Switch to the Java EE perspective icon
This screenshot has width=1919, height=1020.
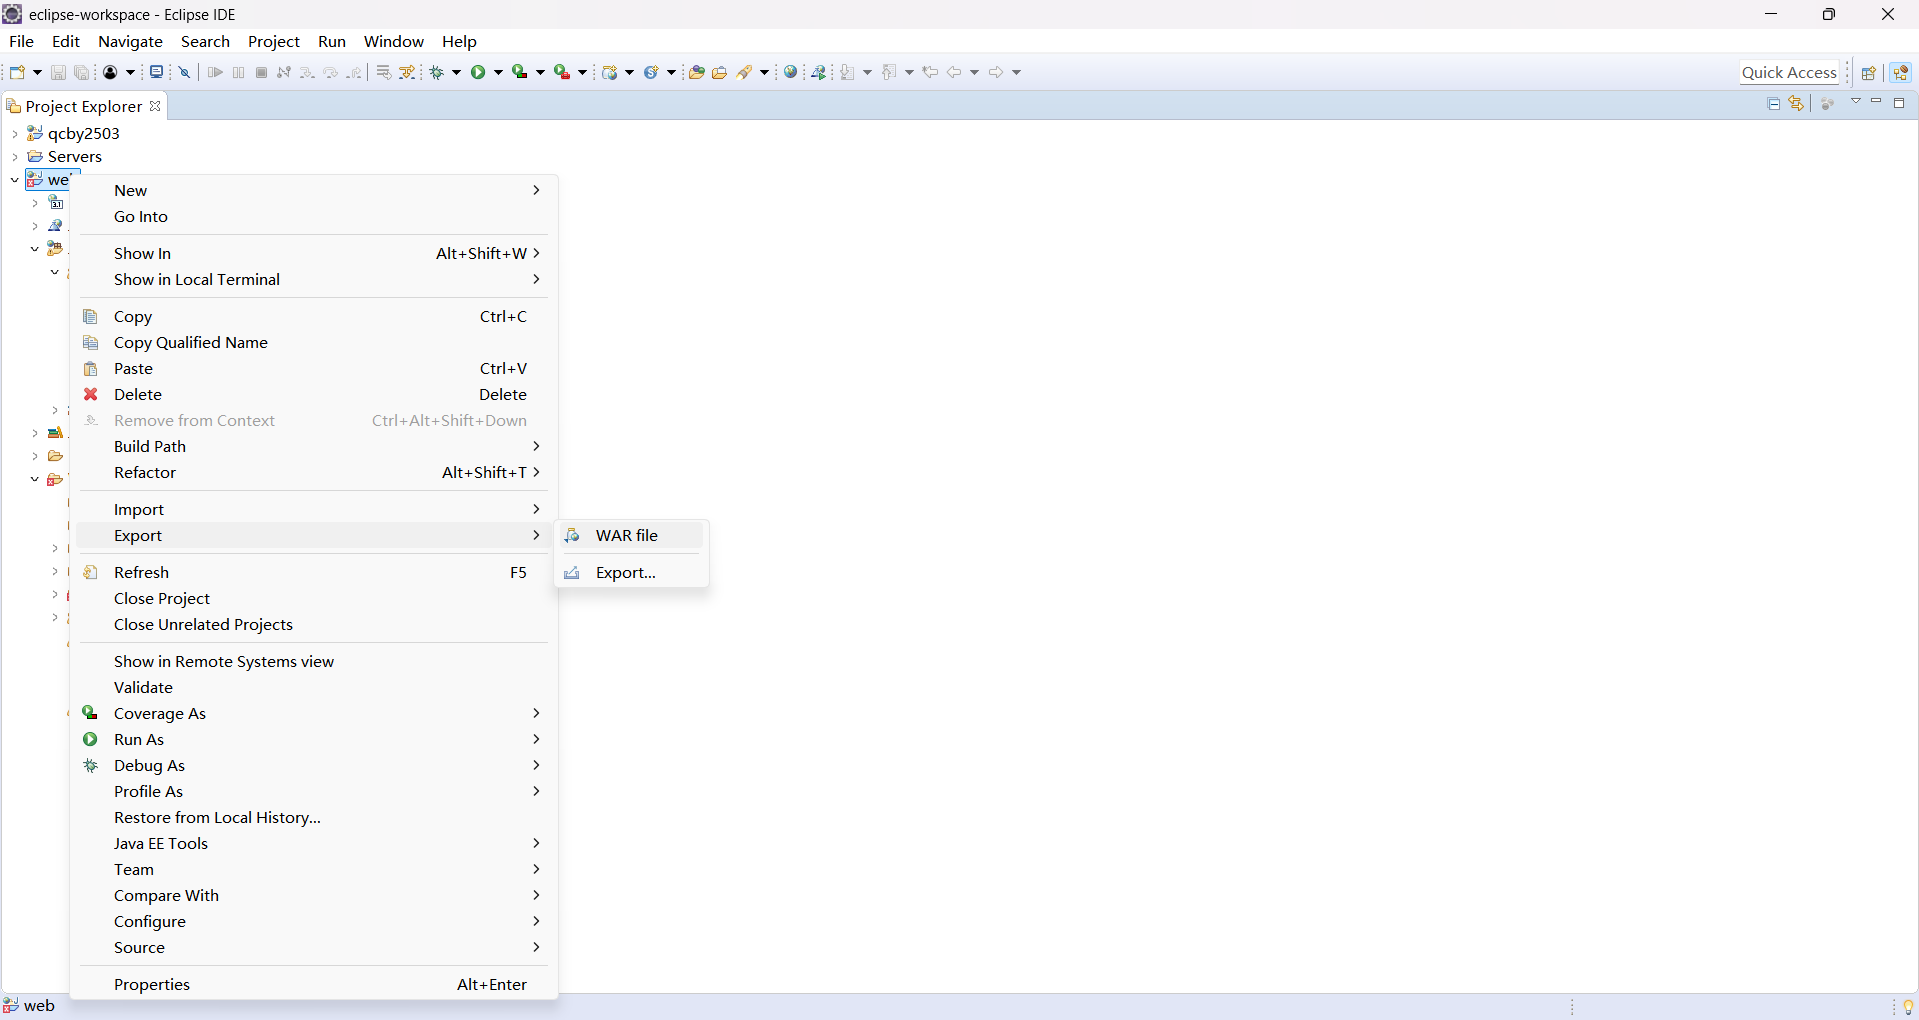[x=1901, y=72]
